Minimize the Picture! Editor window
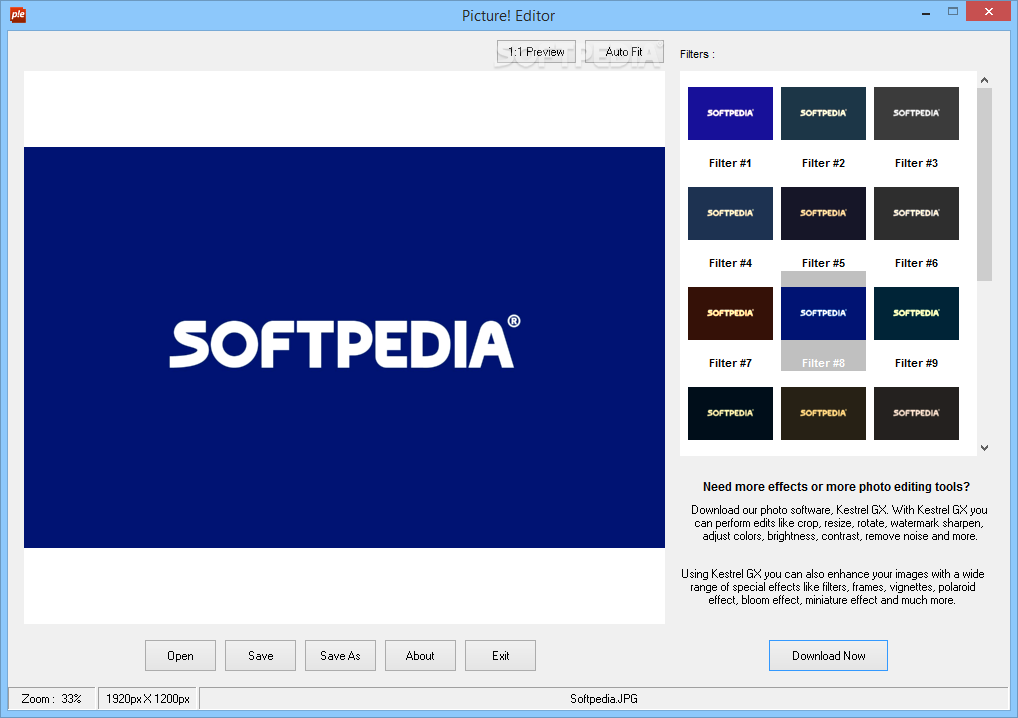The width and height of the screenshot is (1018, 718). [x=926, y=13]
